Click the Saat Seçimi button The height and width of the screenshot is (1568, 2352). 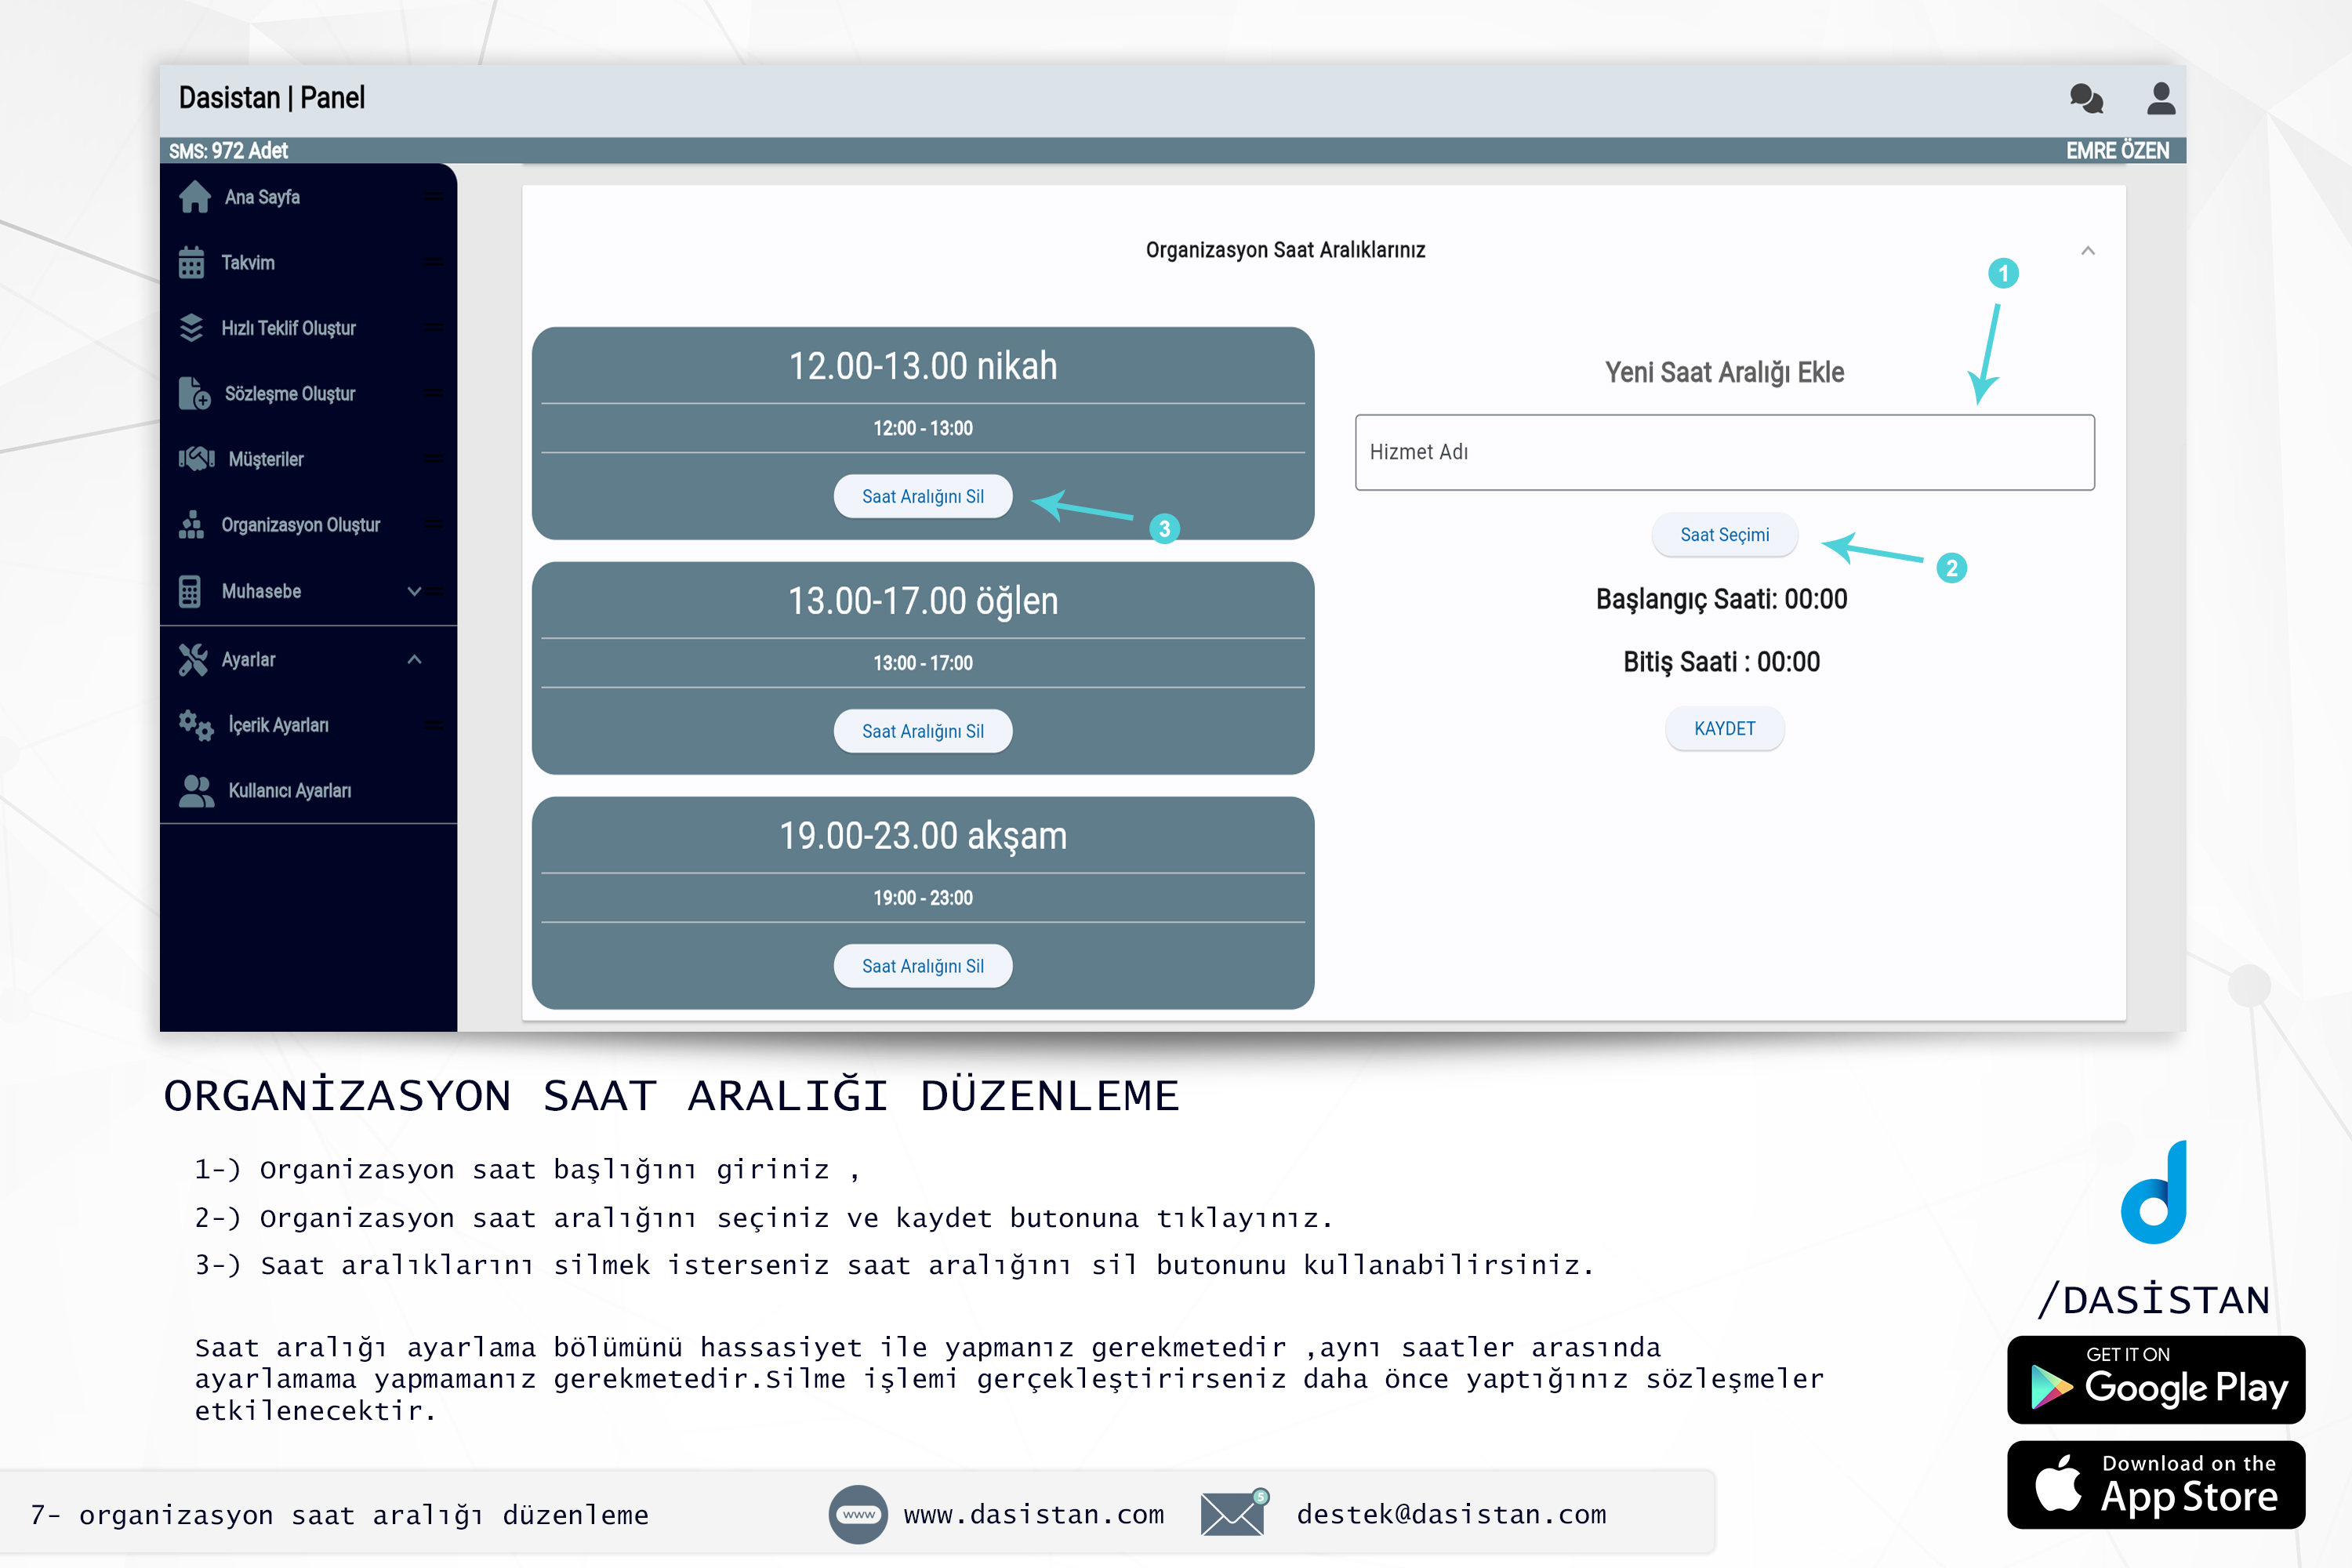coord(1725,535)
